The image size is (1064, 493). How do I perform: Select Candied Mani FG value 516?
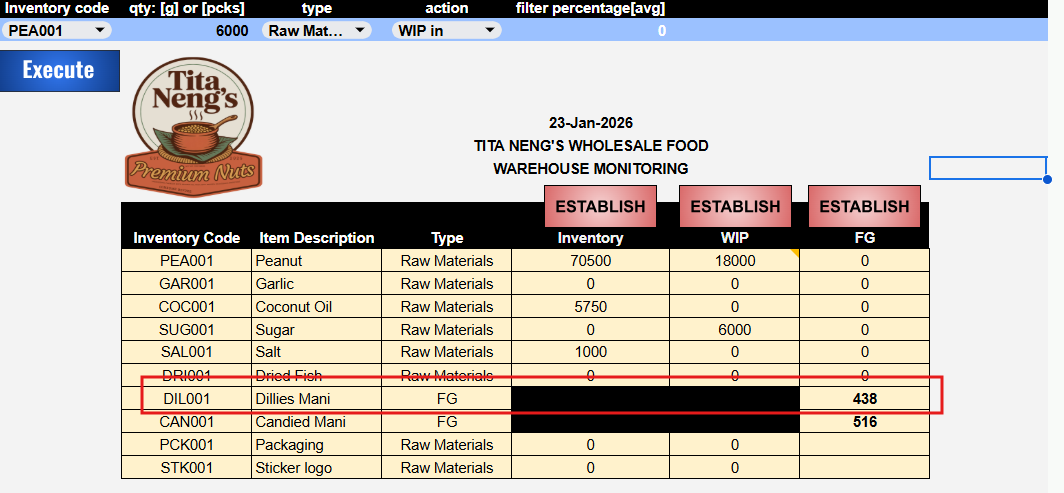(864, 422)
